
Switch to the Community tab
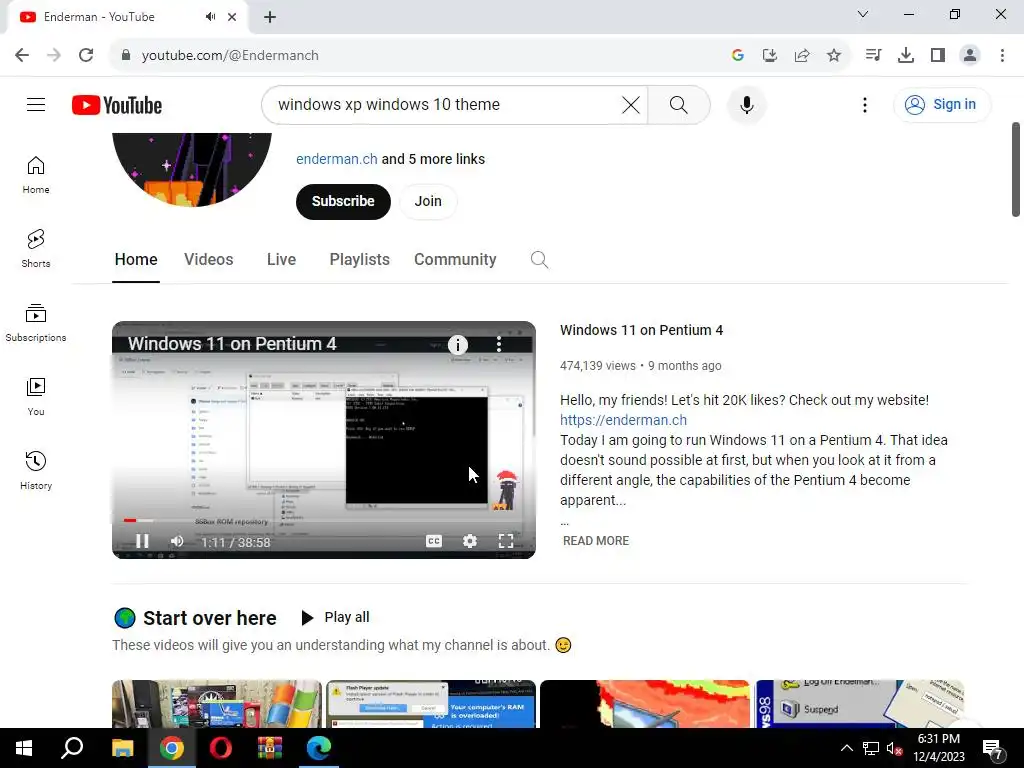coord(455,260)
